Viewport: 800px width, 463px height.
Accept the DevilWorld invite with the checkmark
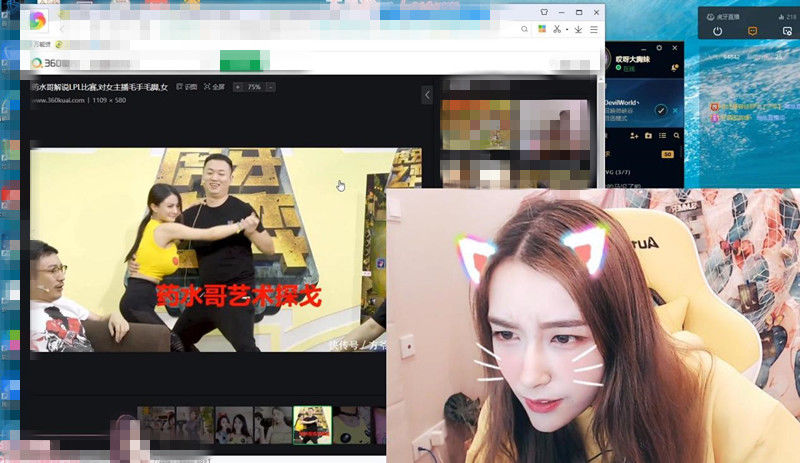click(661, 110)
